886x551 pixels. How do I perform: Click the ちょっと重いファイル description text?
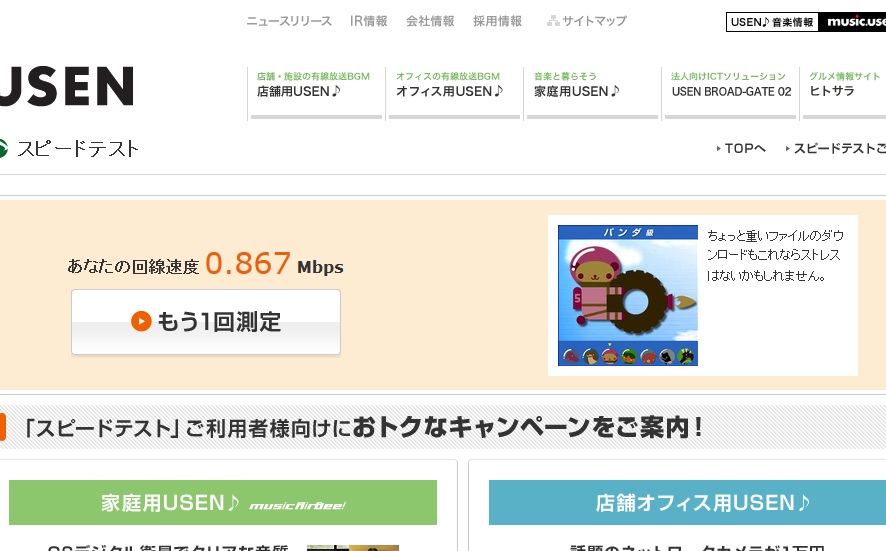[775, 255]
